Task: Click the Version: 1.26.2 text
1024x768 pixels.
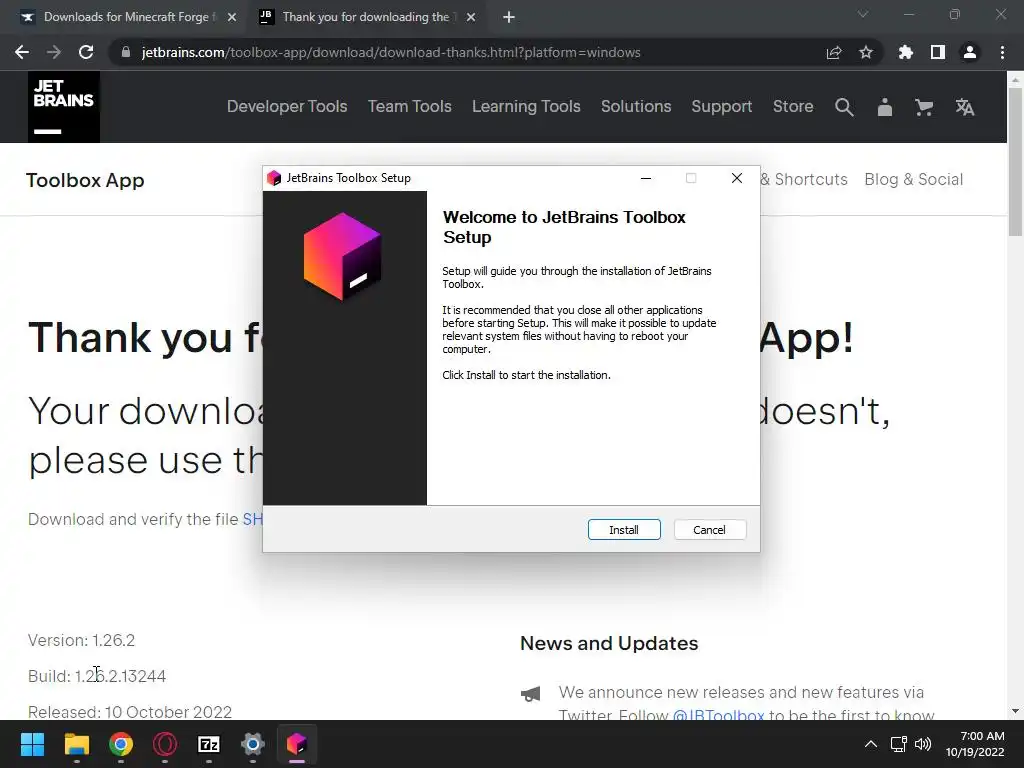Action: tap(81, 640)
